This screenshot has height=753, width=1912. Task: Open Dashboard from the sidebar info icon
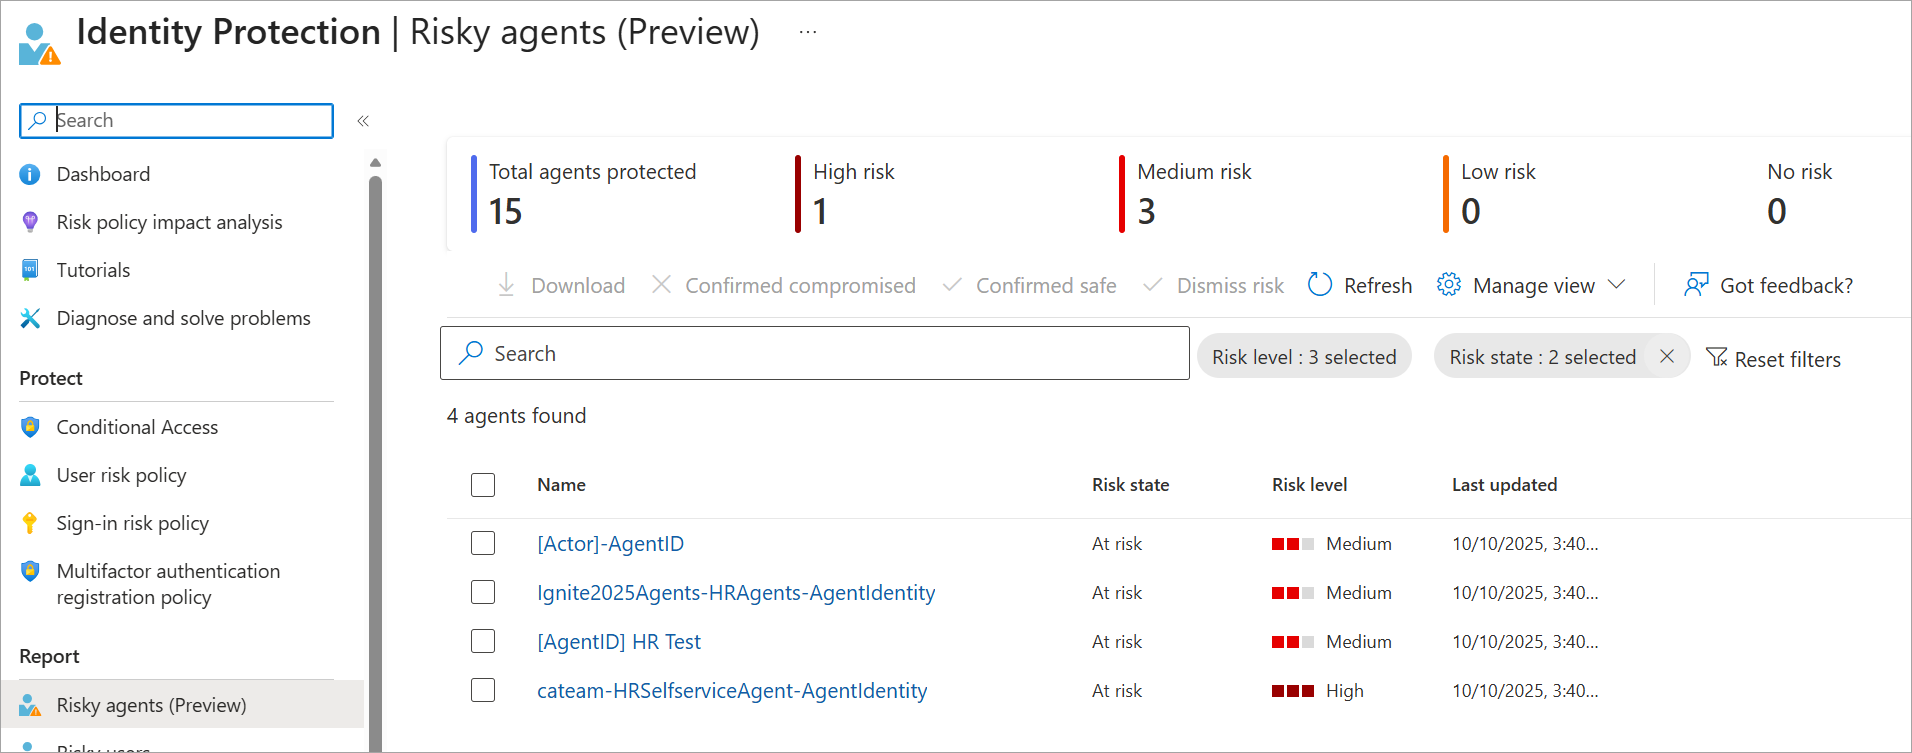click(x=30, y=174)
